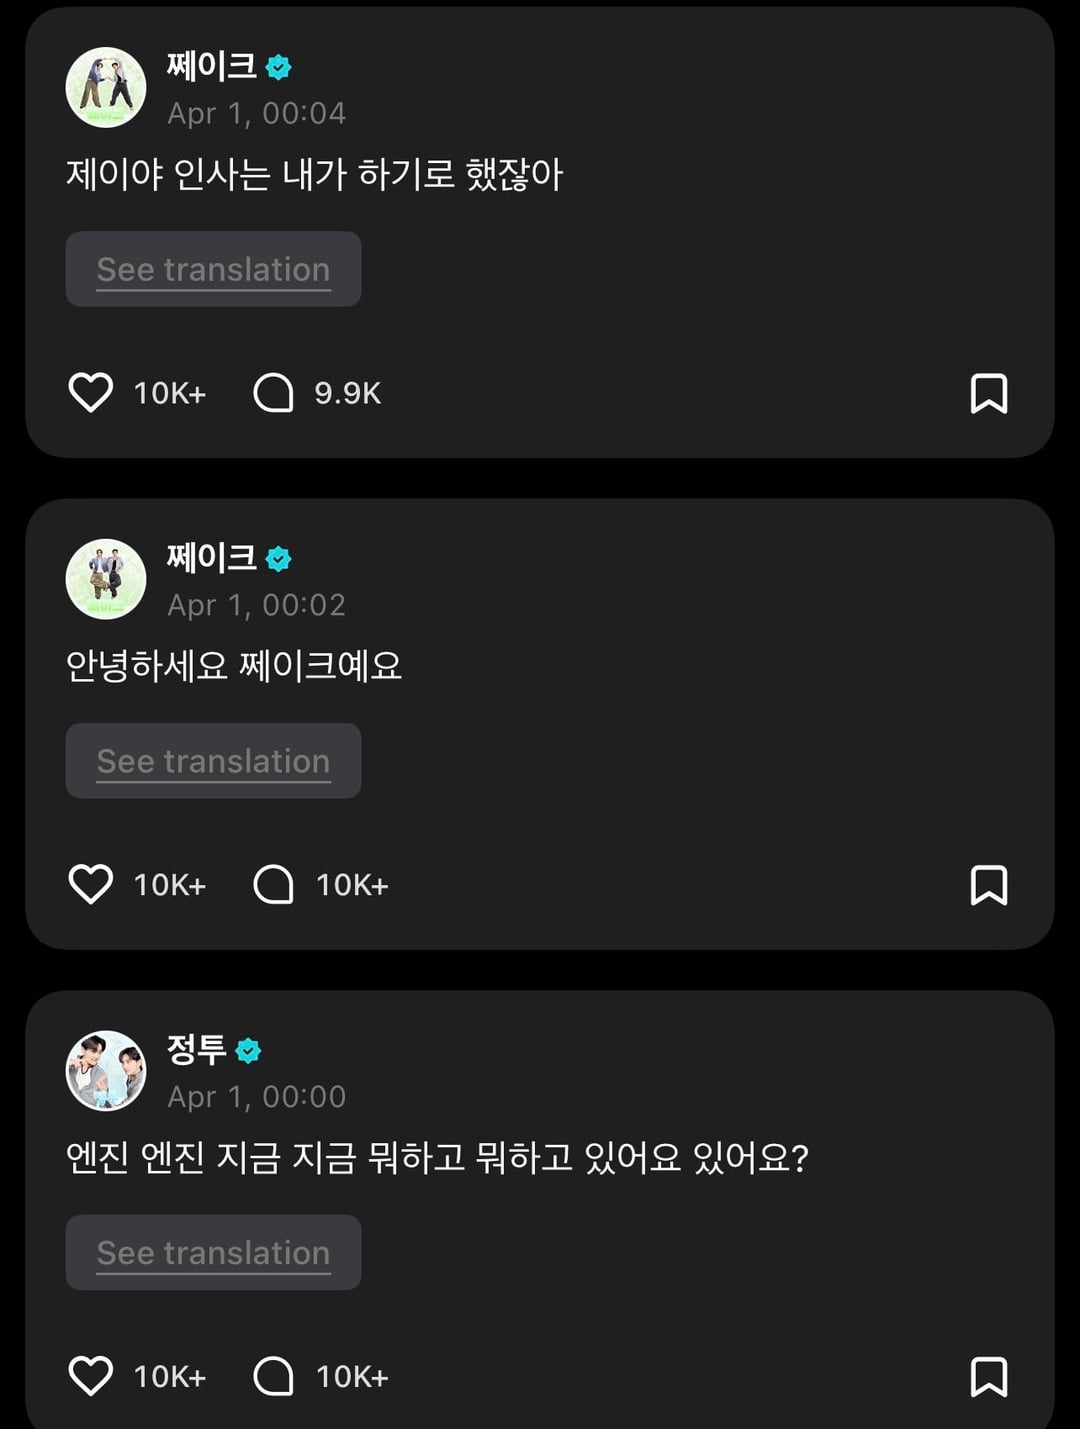The height and width of the screenshot is (1429, 1080).
Task: Bookmark the Apr 1, 00:02 post
Action: (x=988, y=885)
